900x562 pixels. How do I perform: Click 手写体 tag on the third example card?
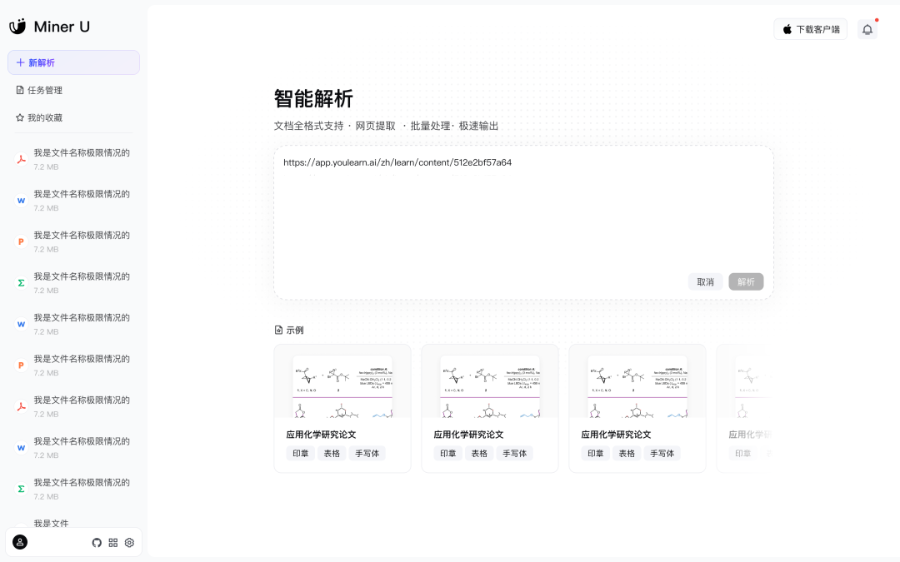(x=662, y=454)
